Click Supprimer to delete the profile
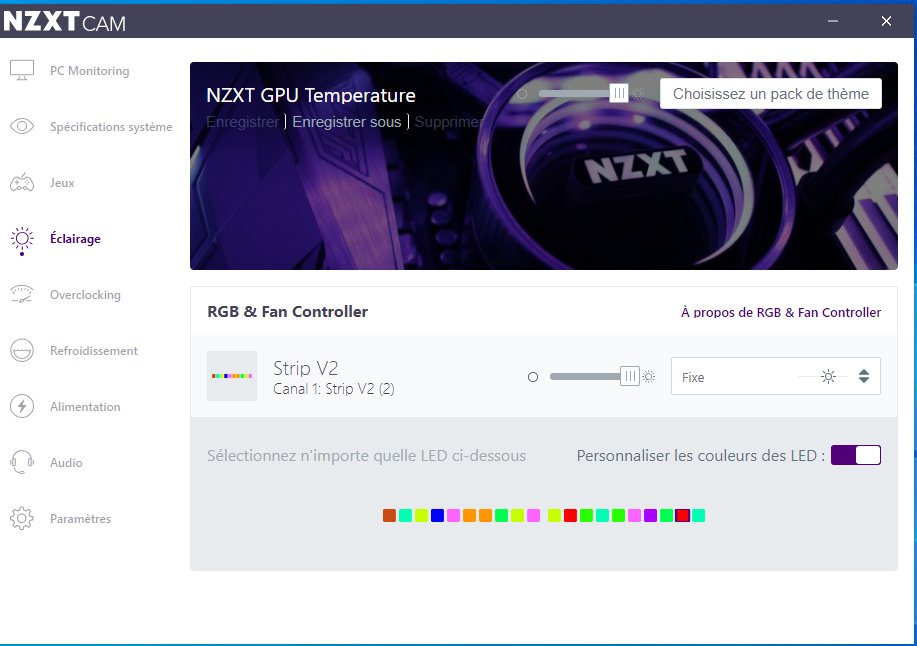917x646 pixels. point(449,122)
